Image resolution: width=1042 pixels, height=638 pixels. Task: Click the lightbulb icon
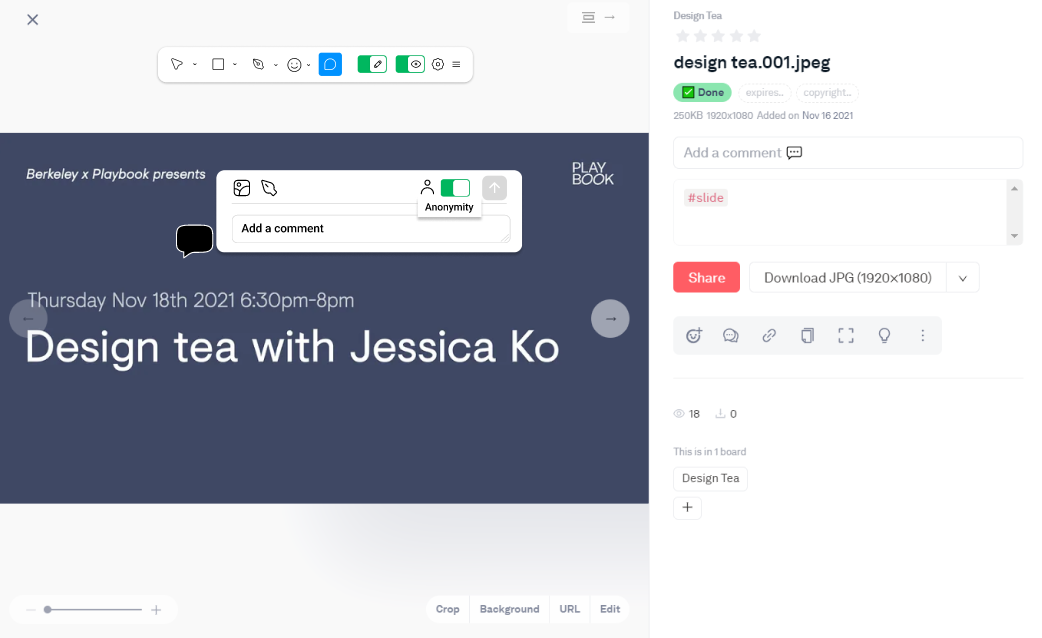point(885,336)
